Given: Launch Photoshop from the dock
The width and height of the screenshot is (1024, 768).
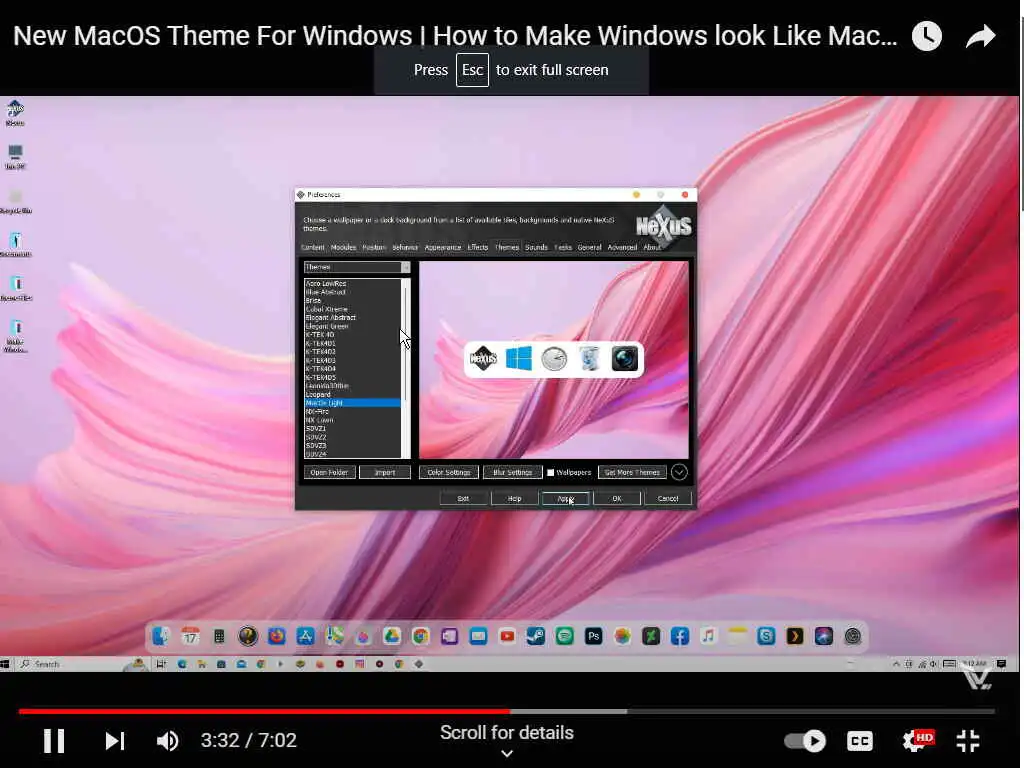Looking at the screenshot, I should click(x=594, y=636).
